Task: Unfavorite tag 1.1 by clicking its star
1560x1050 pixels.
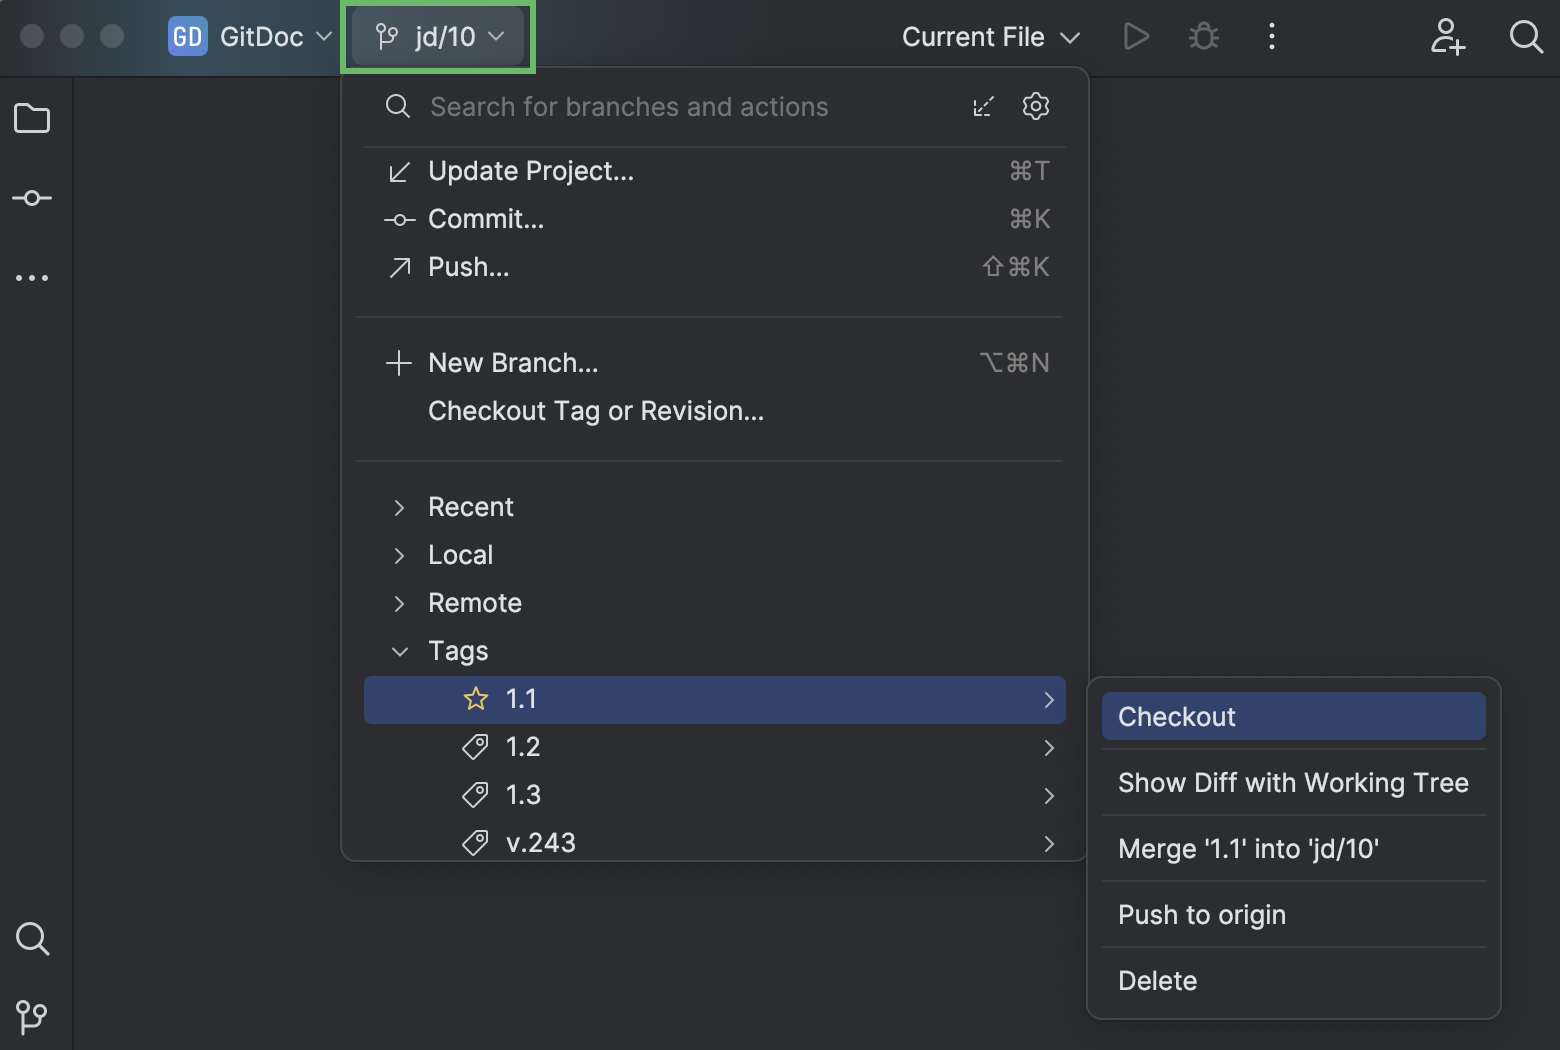Action: coord(476,699)
